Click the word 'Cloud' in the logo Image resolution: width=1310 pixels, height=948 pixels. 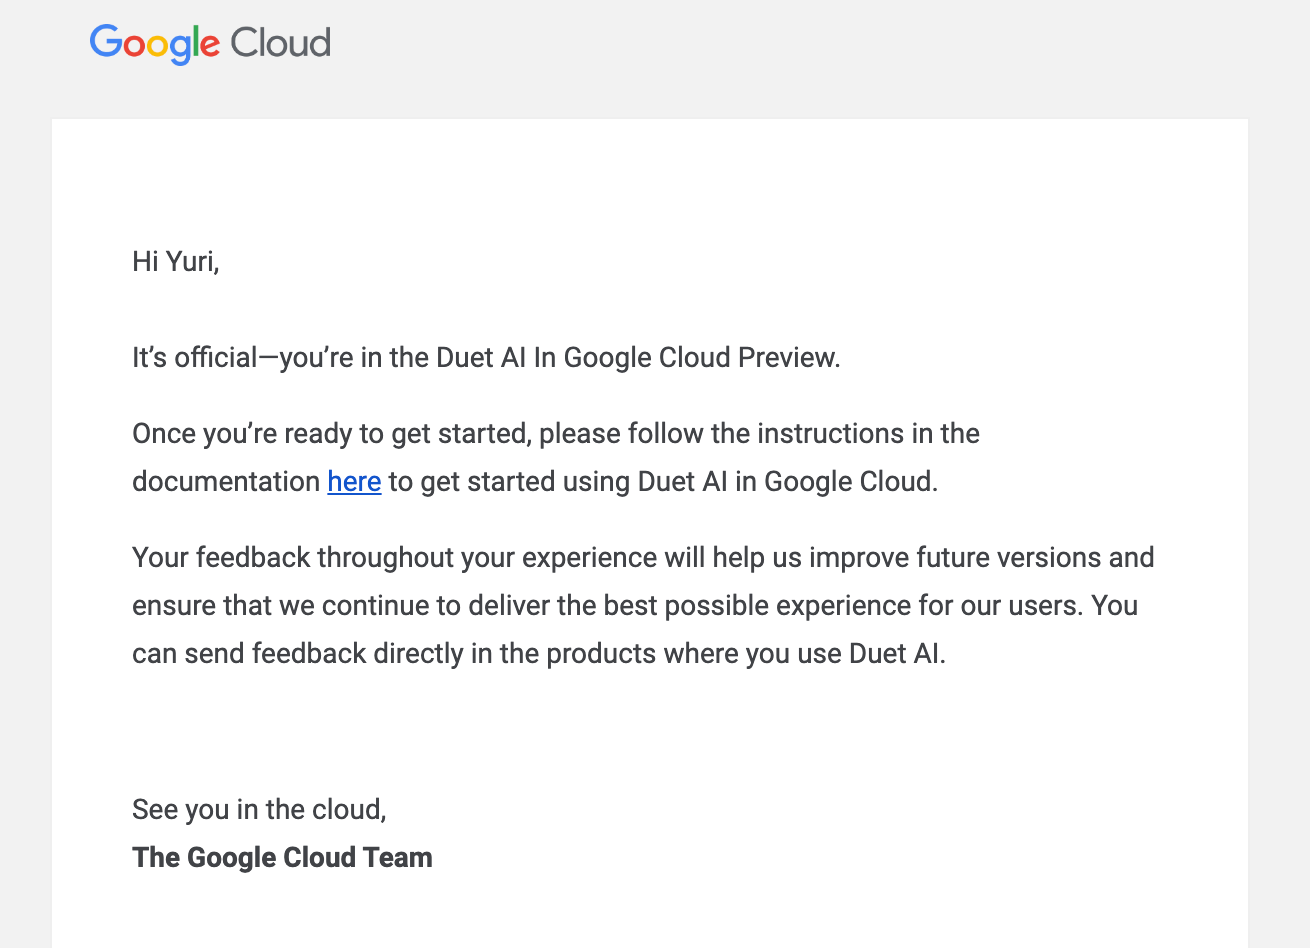tap(281, 43)
